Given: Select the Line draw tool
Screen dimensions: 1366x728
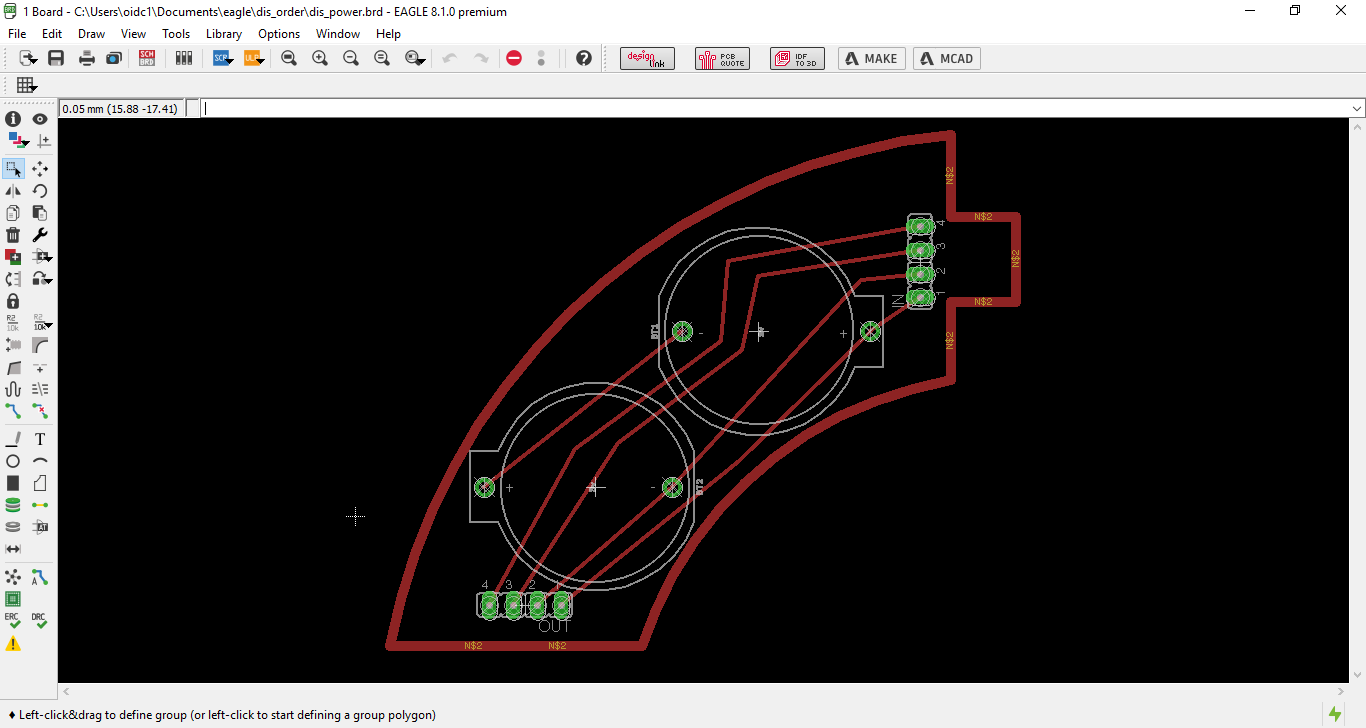Looking at the screenshot, I should (x=13, y=439).
